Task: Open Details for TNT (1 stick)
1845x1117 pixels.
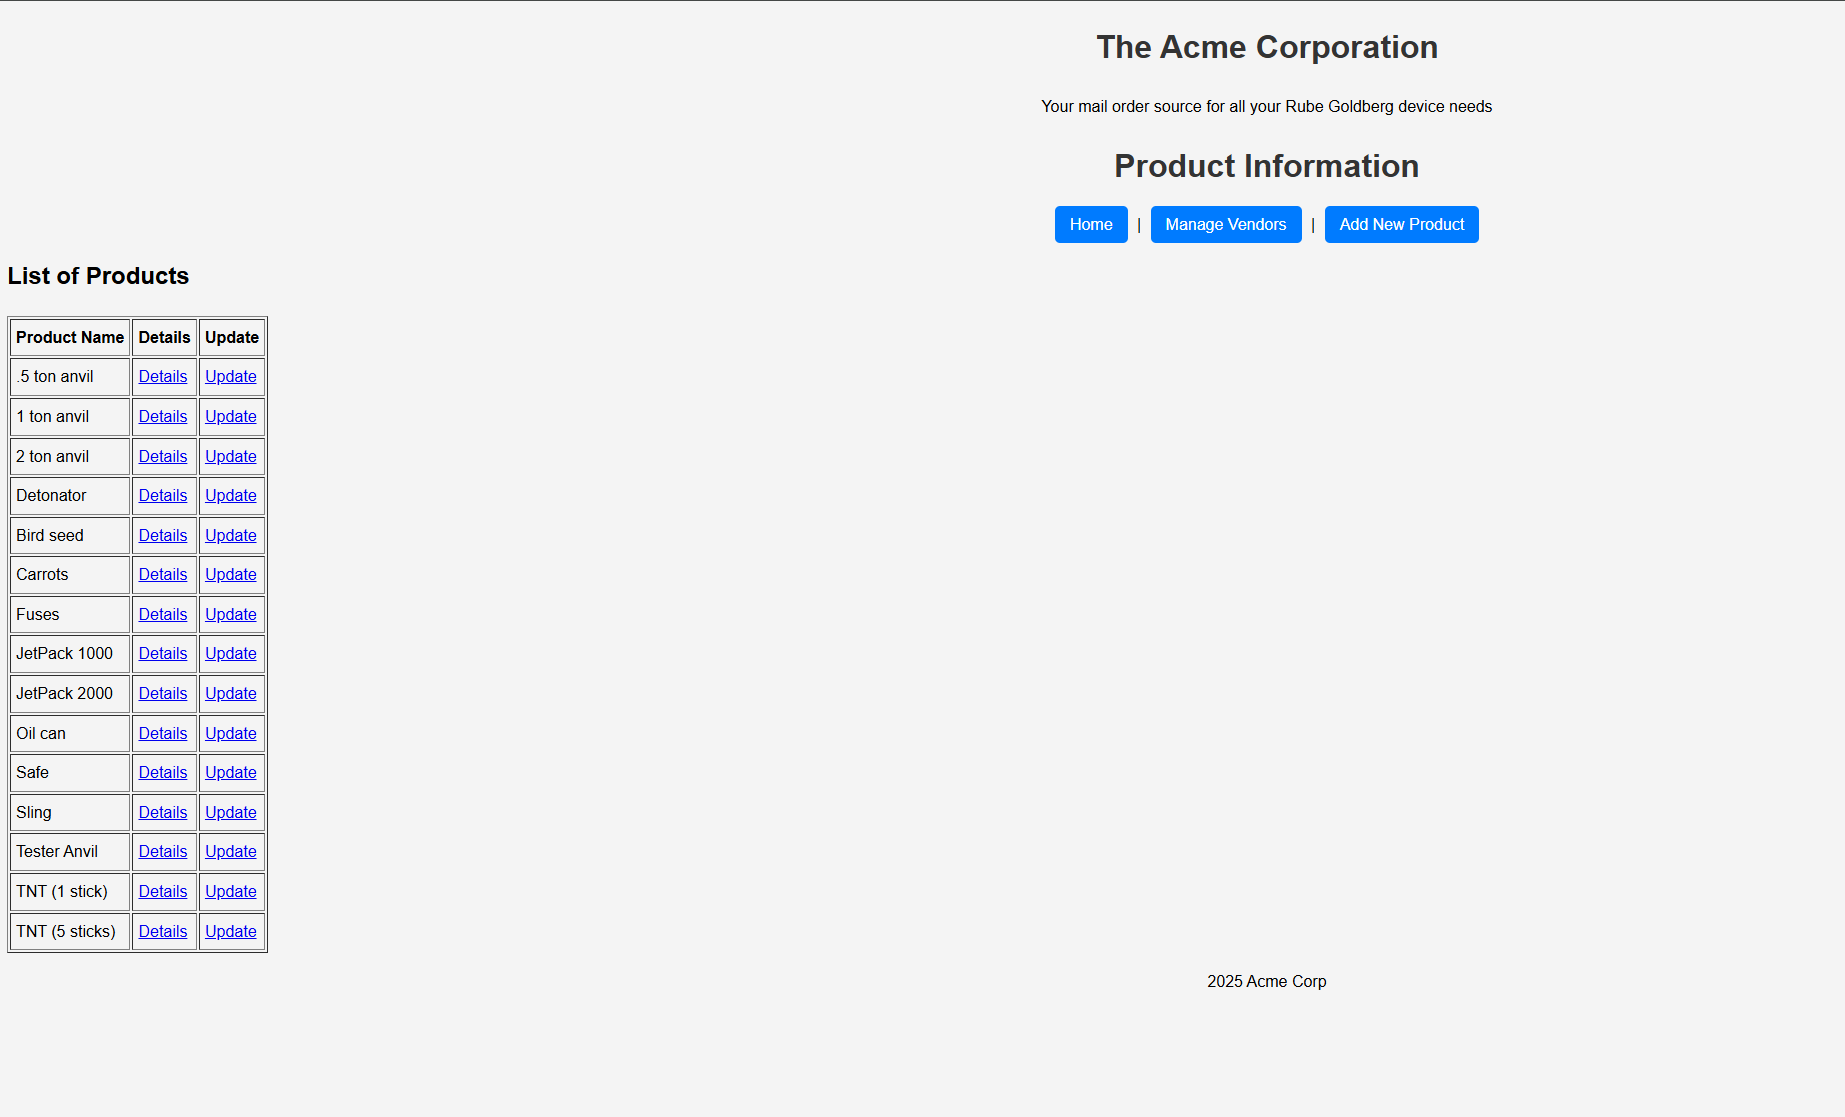Action: pos(163,891)
